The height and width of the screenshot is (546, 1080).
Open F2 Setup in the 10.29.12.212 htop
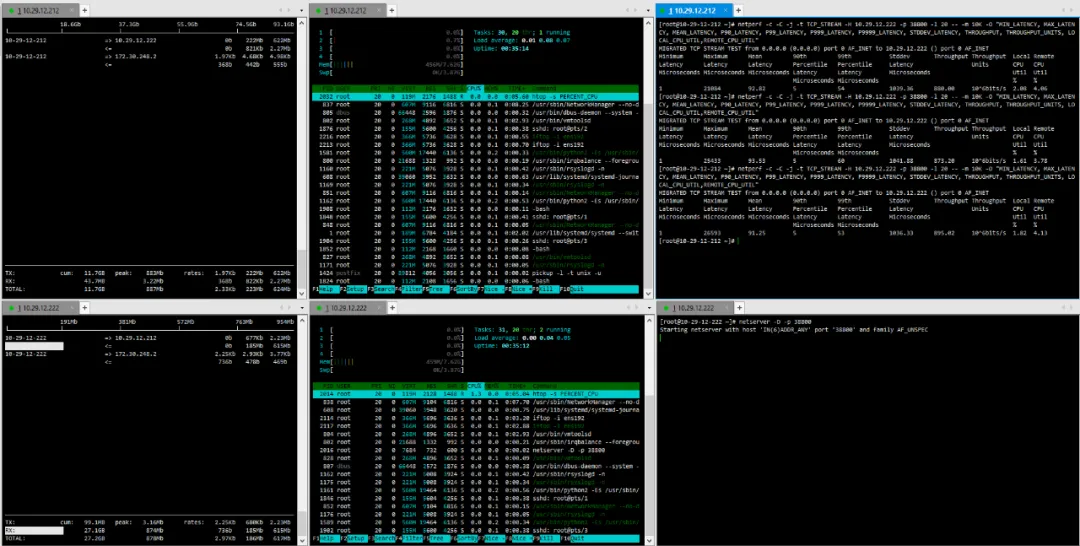(x=352, y=290)
